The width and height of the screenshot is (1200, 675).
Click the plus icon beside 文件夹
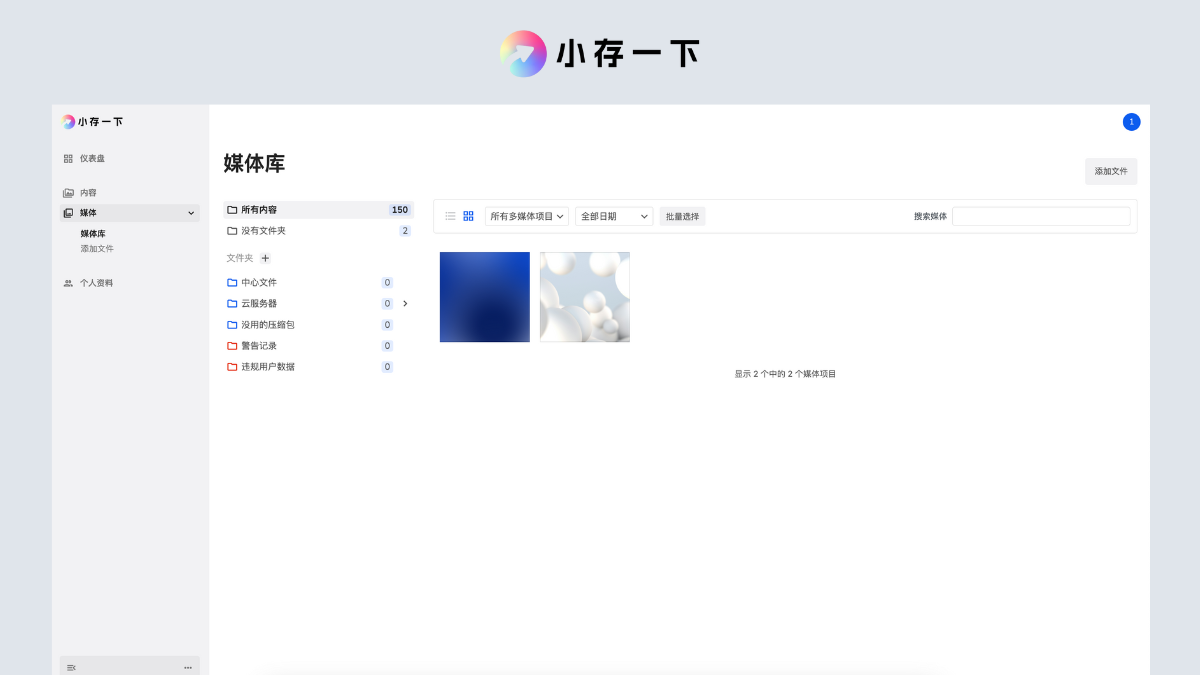(x=265, y=258)
